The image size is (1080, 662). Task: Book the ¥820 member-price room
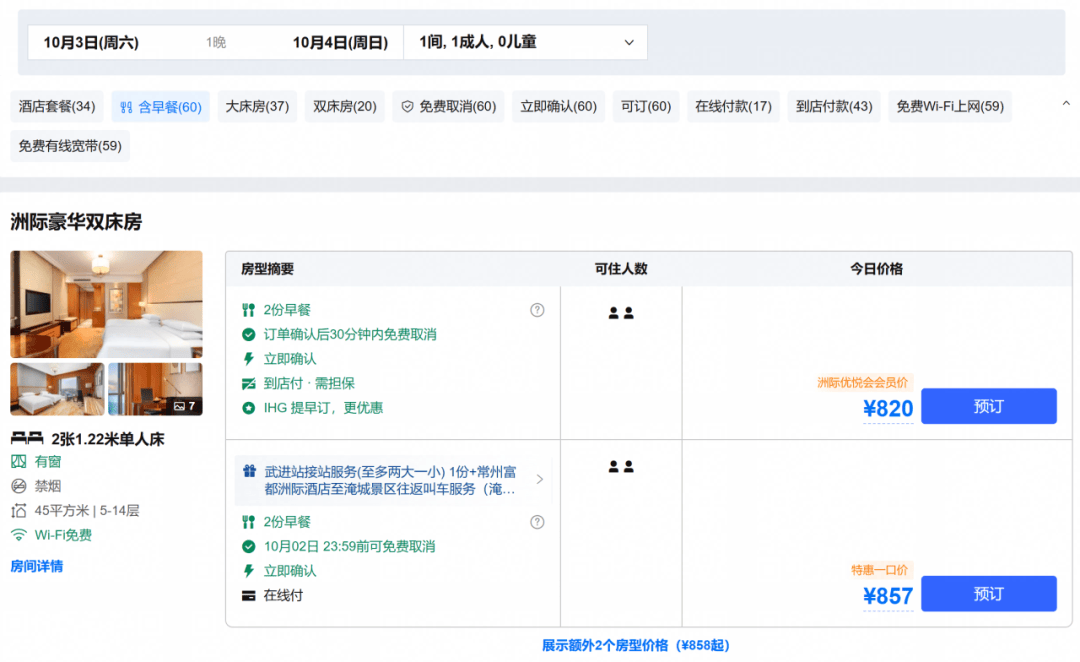[988, 406]
